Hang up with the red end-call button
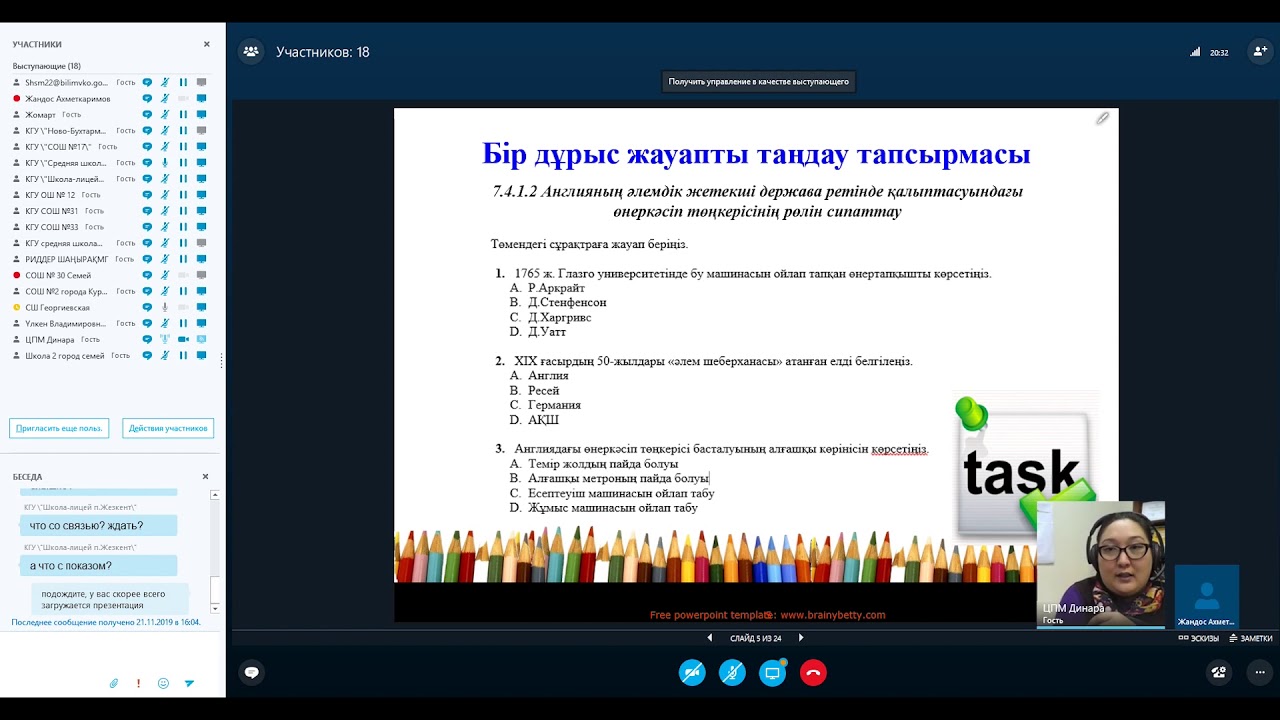The image size is (1280, 720). [813, 673]
